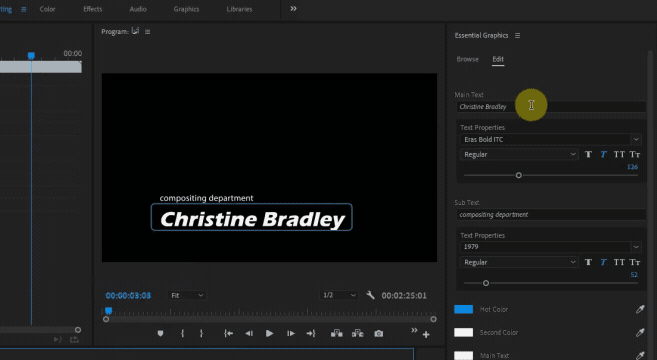Click the Program monitor blue playhead marker

click(109, 311)
